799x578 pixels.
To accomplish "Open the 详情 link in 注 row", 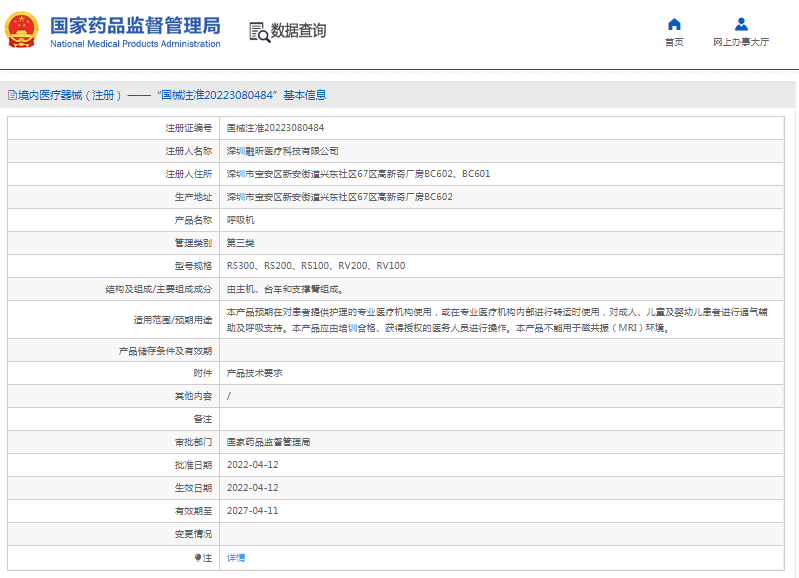I will [x=236, y=557].
